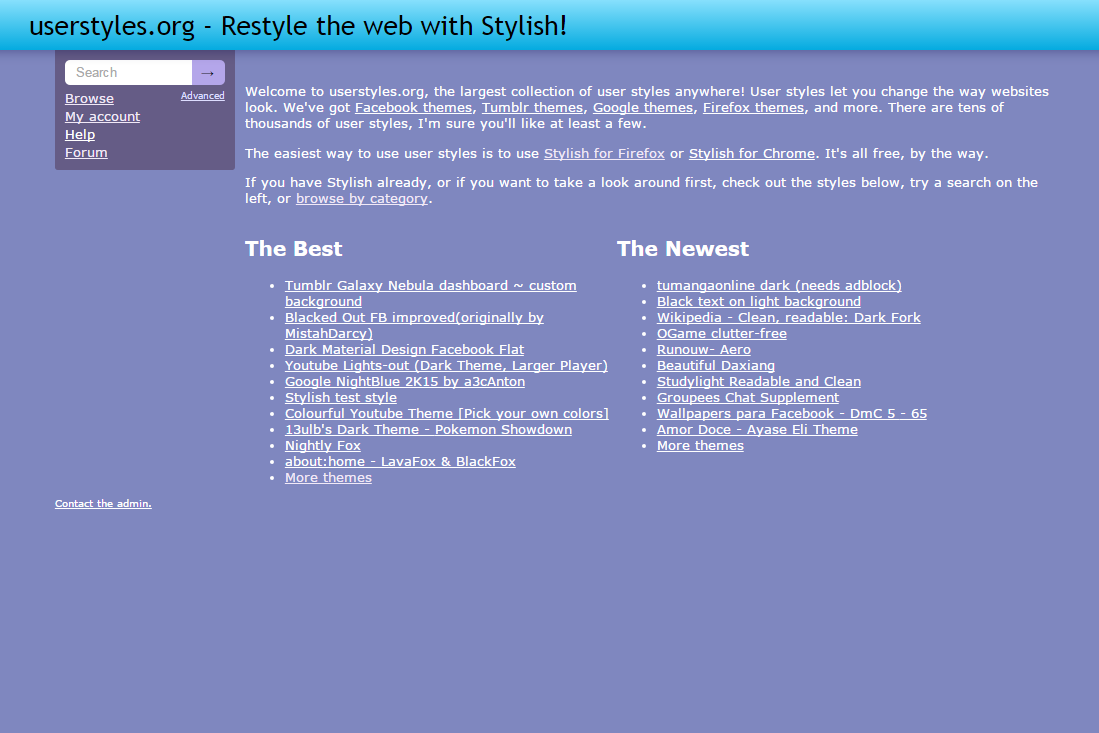Open Google NightBlue 2K15 by a3cAnton
The image size is (1099, 733).
(x=404, y=382)
